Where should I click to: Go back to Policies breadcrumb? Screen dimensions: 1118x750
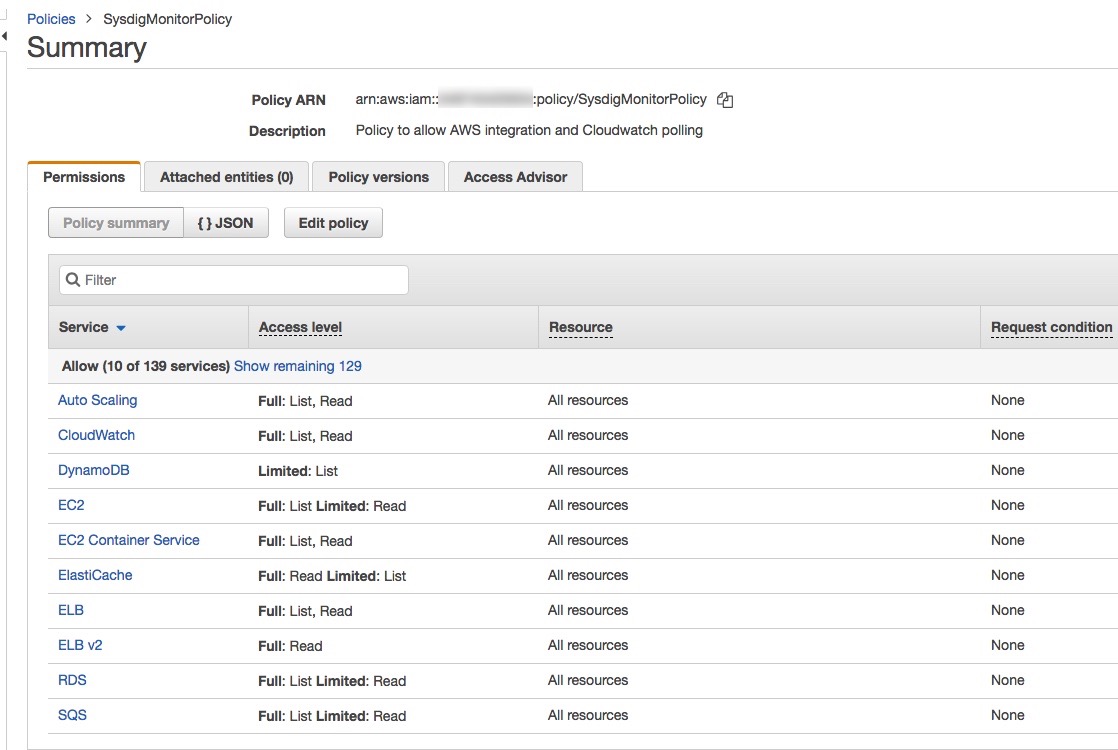51,19
